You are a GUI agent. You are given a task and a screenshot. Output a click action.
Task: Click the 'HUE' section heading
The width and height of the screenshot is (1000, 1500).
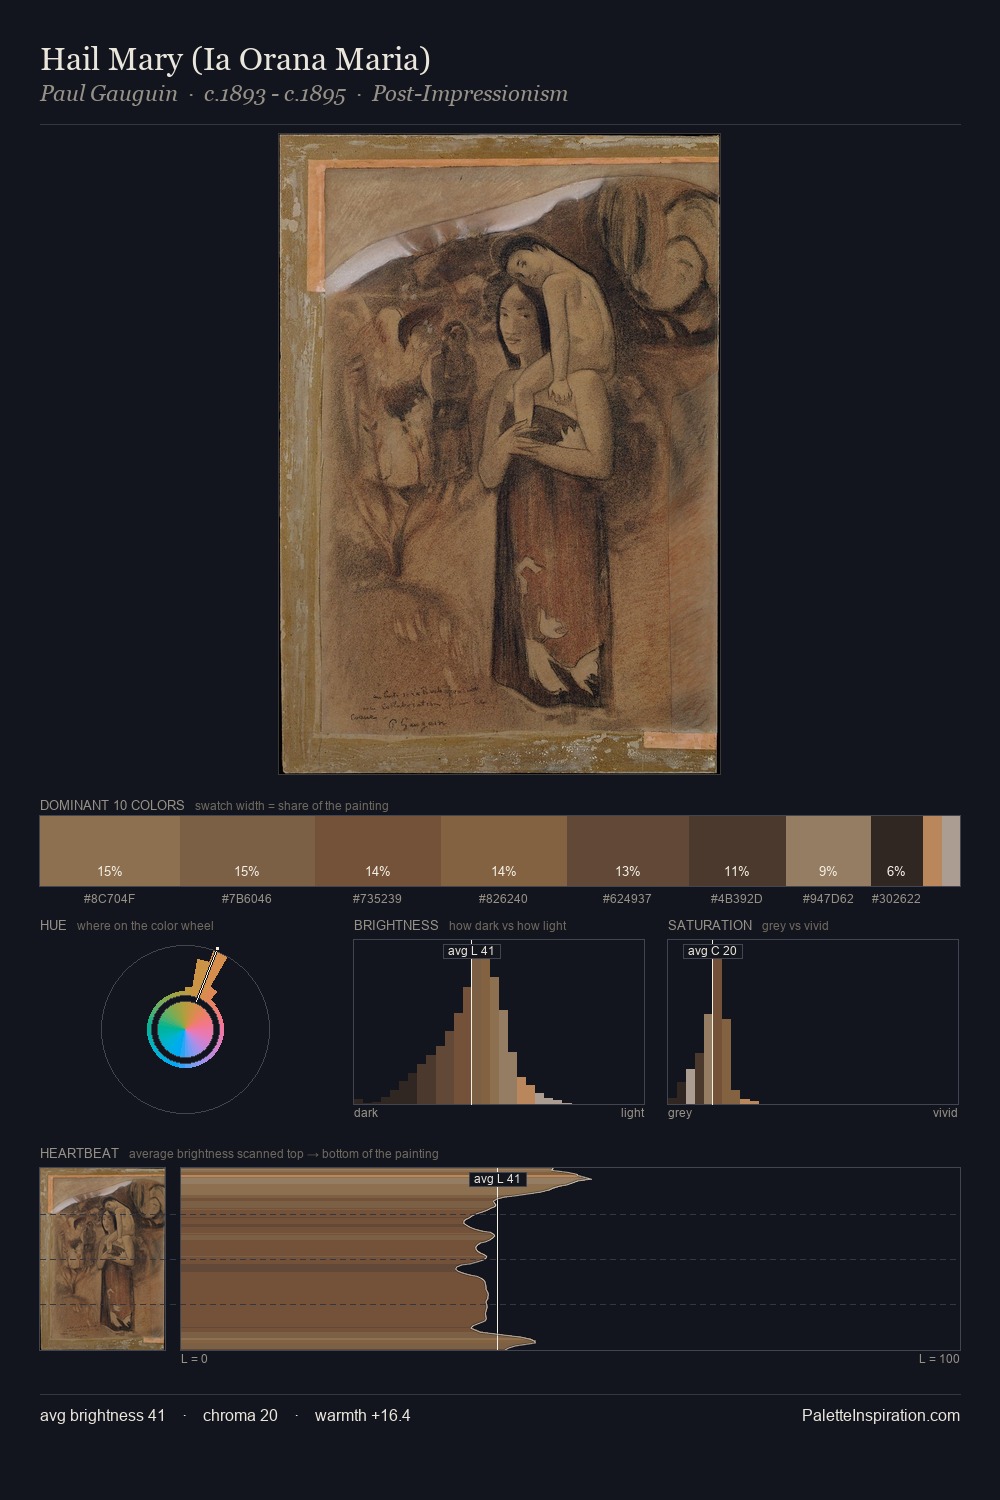coord(53,925)
